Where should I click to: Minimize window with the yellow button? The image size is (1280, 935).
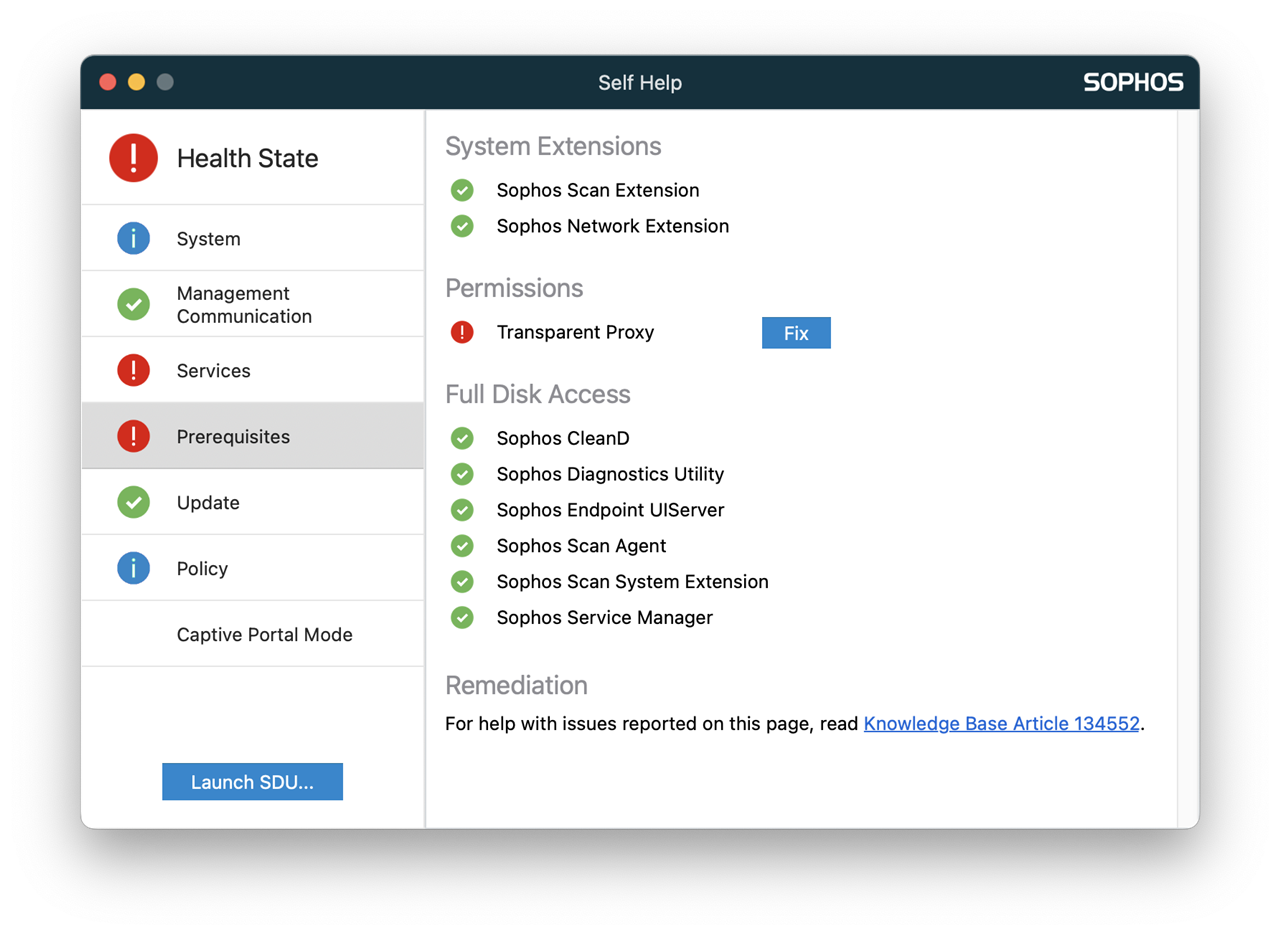click(x=136, y=82)
